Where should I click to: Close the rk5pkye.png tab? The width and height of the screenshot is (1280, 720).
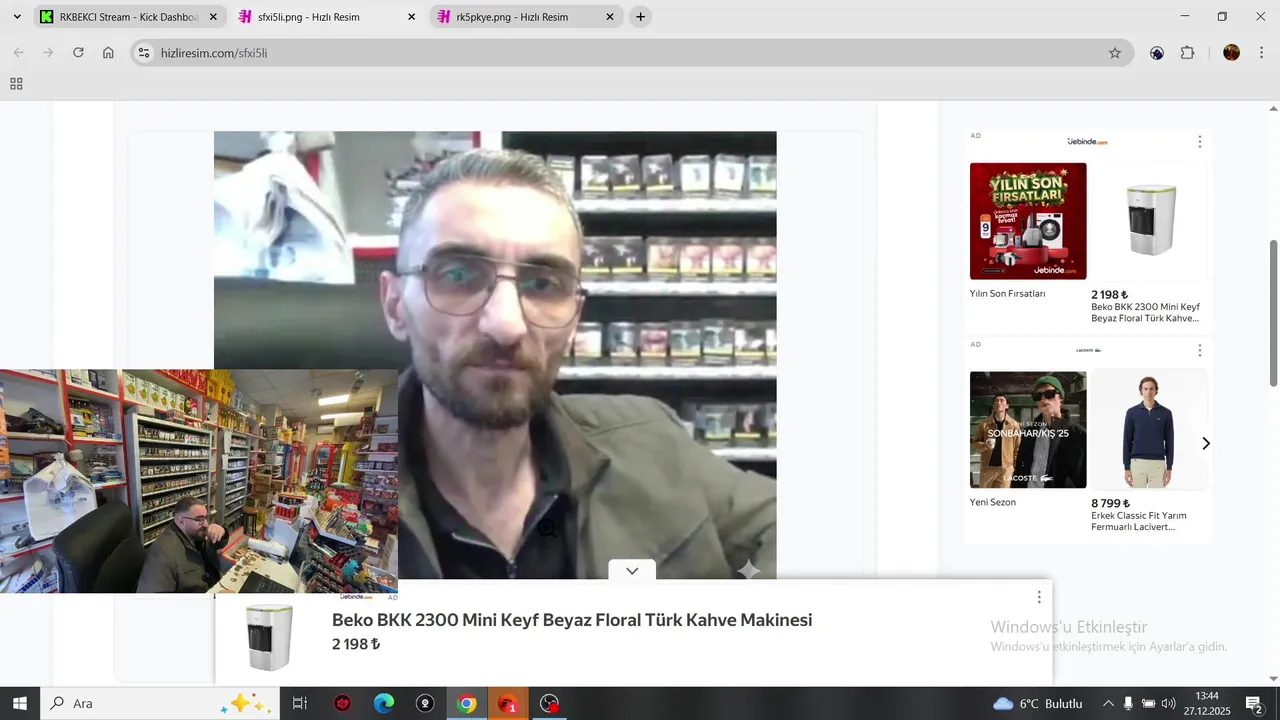coord(610,17)
